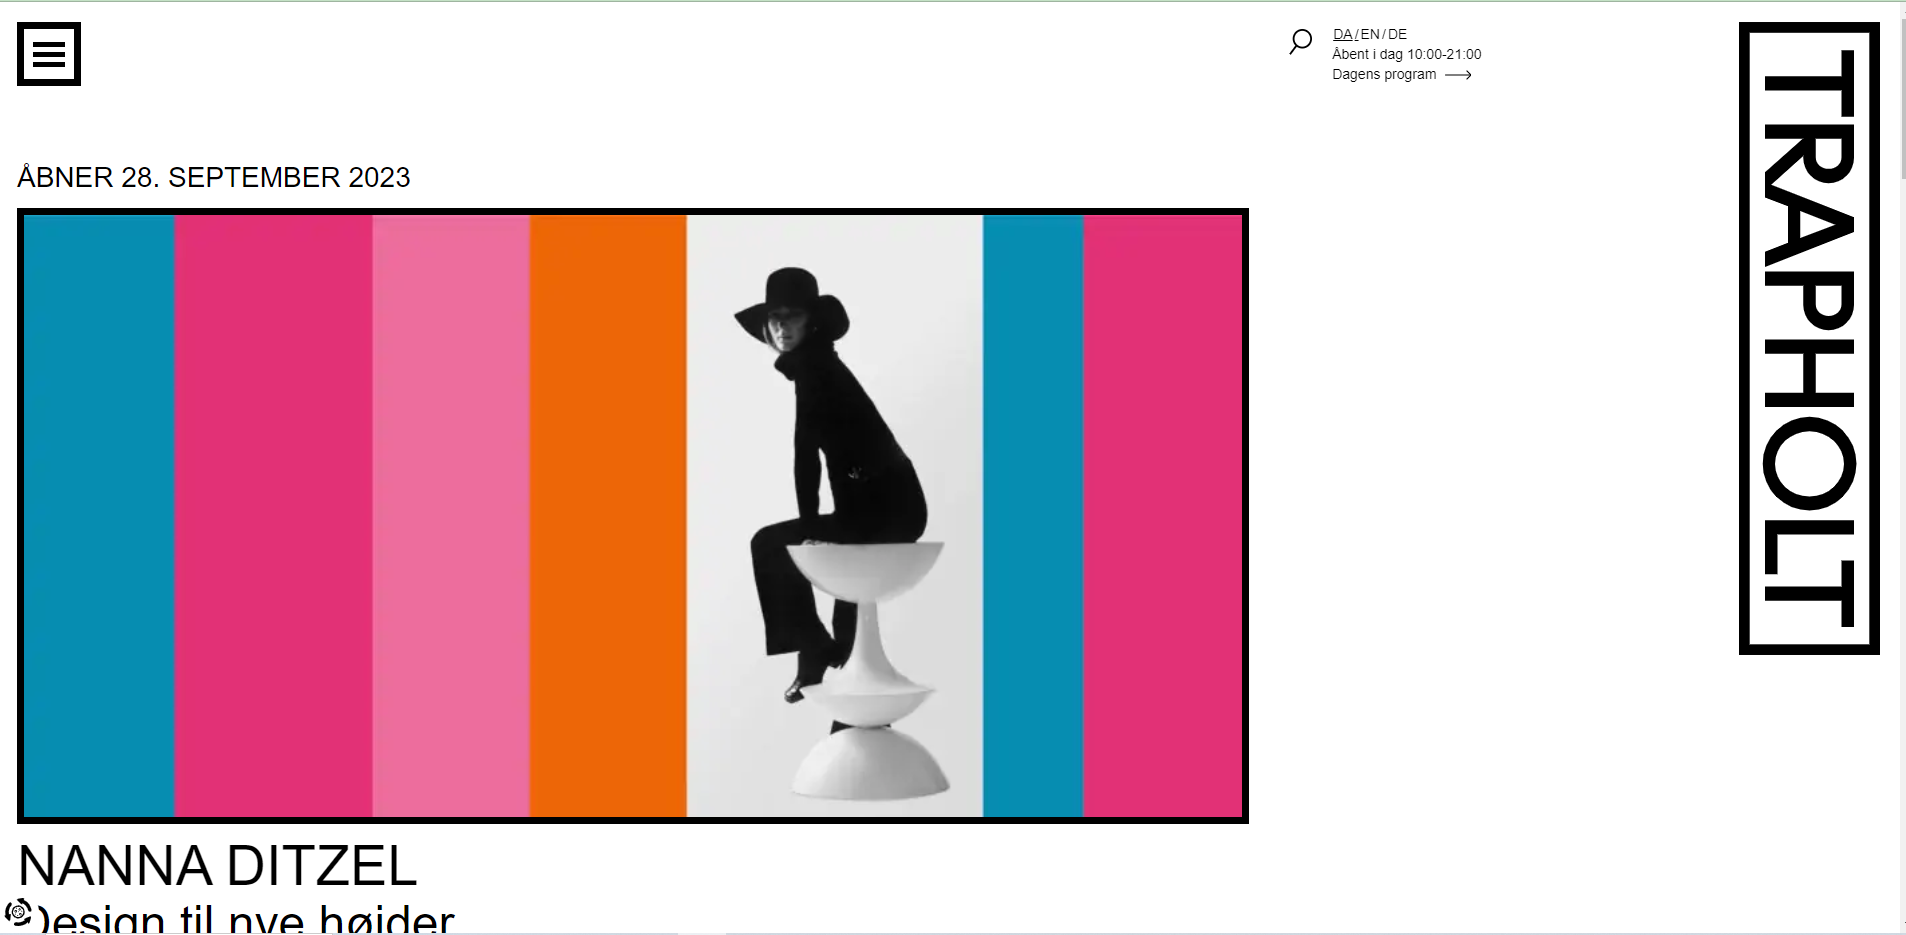Click the 'ÅBNER 28. SEPTEMBER 2023' text
This screenshot has height=935, width=1906.
tap(214, 177)
